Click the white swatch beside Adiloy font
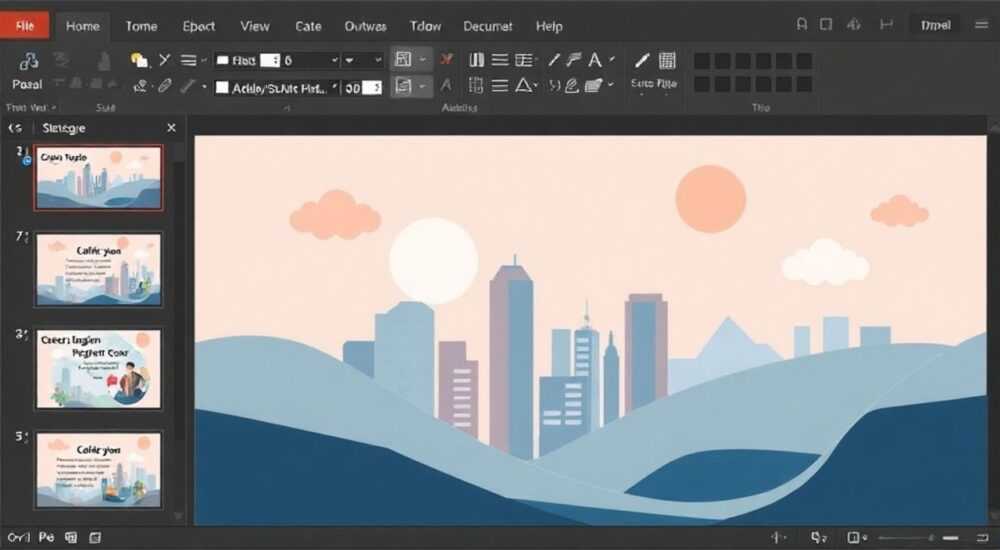1000x550 pixels. pos(222,87)
